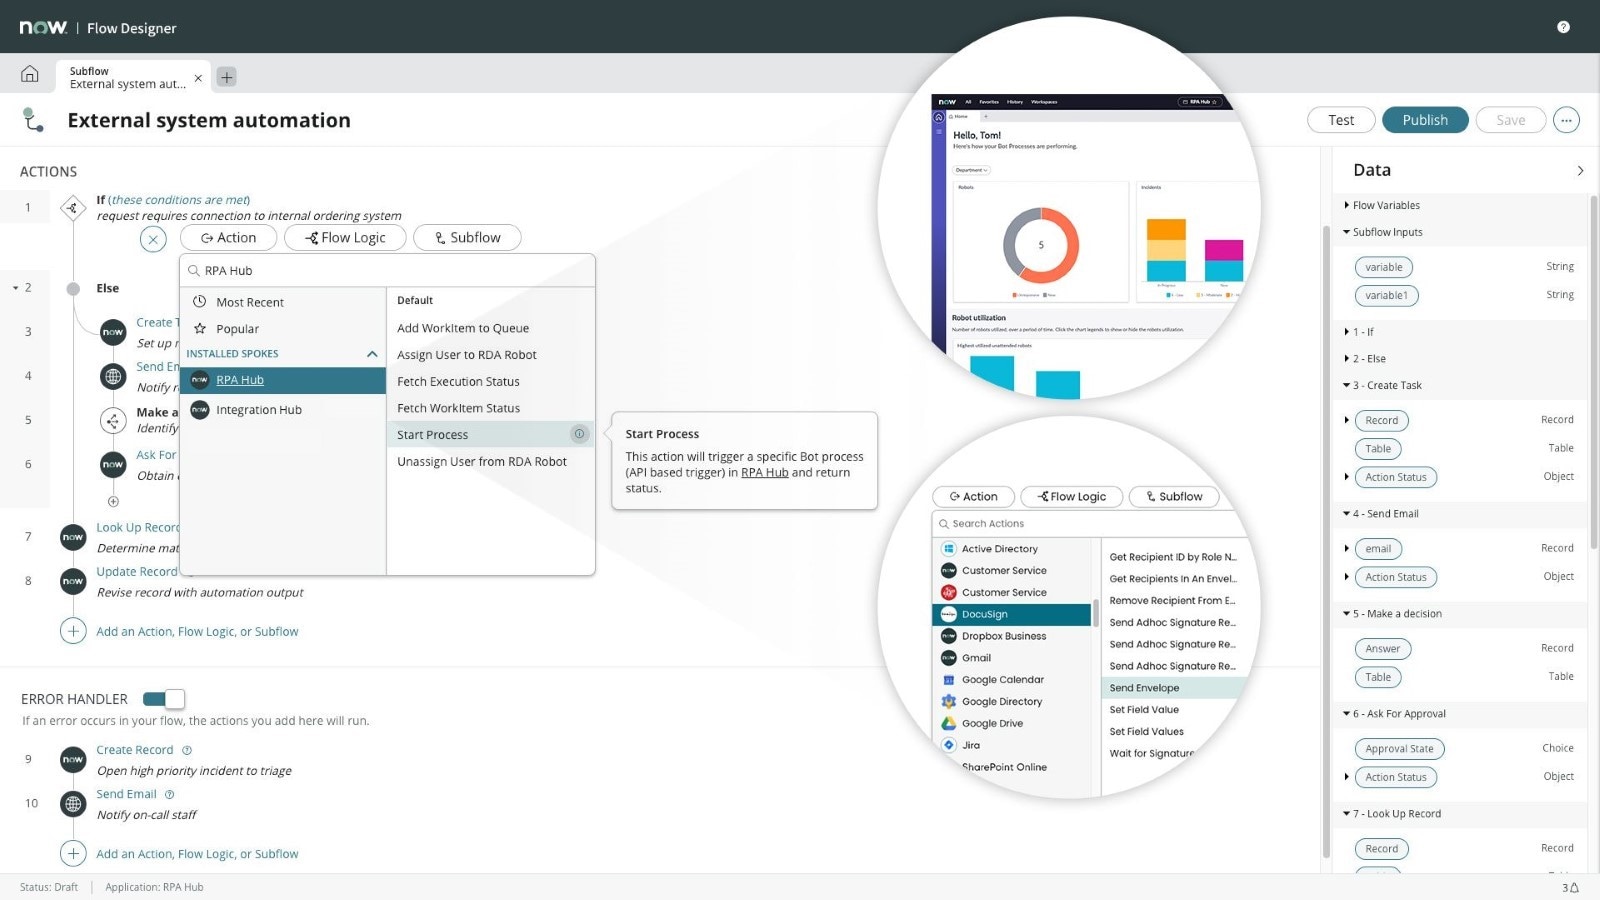Click Add an Action link under Update Record
This screenshot has width=1600, height=900.
pos(197,632)
